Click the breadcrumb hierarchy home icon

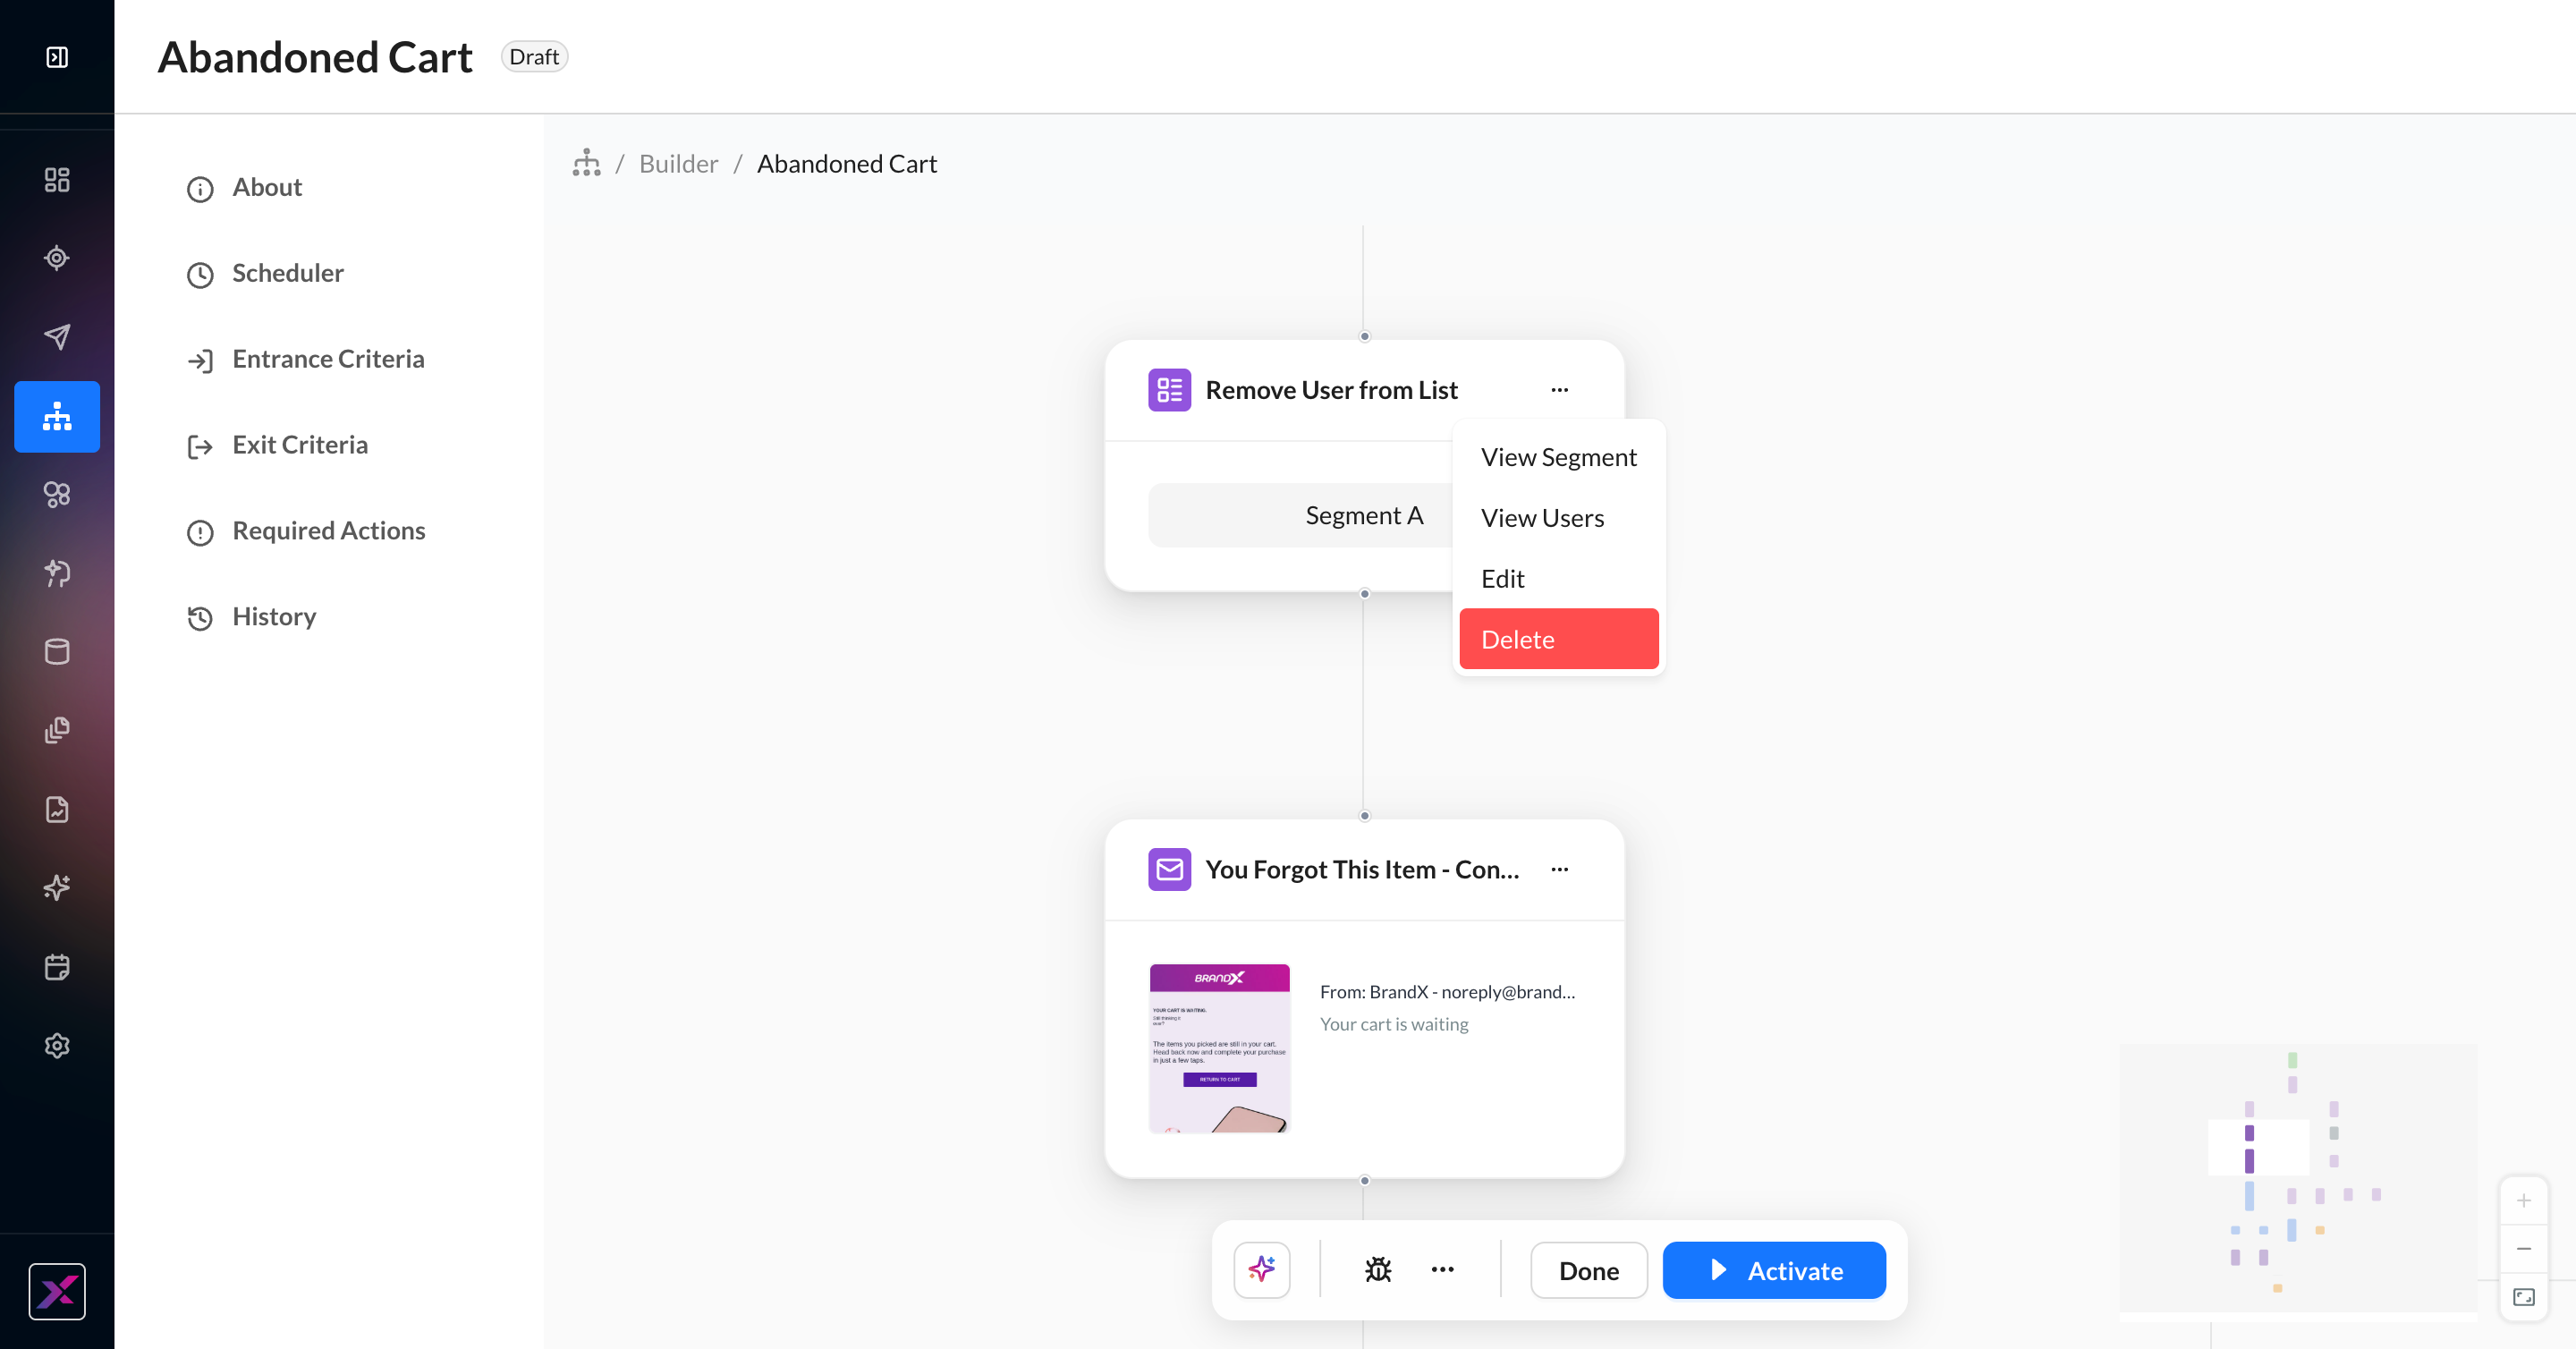587,163
